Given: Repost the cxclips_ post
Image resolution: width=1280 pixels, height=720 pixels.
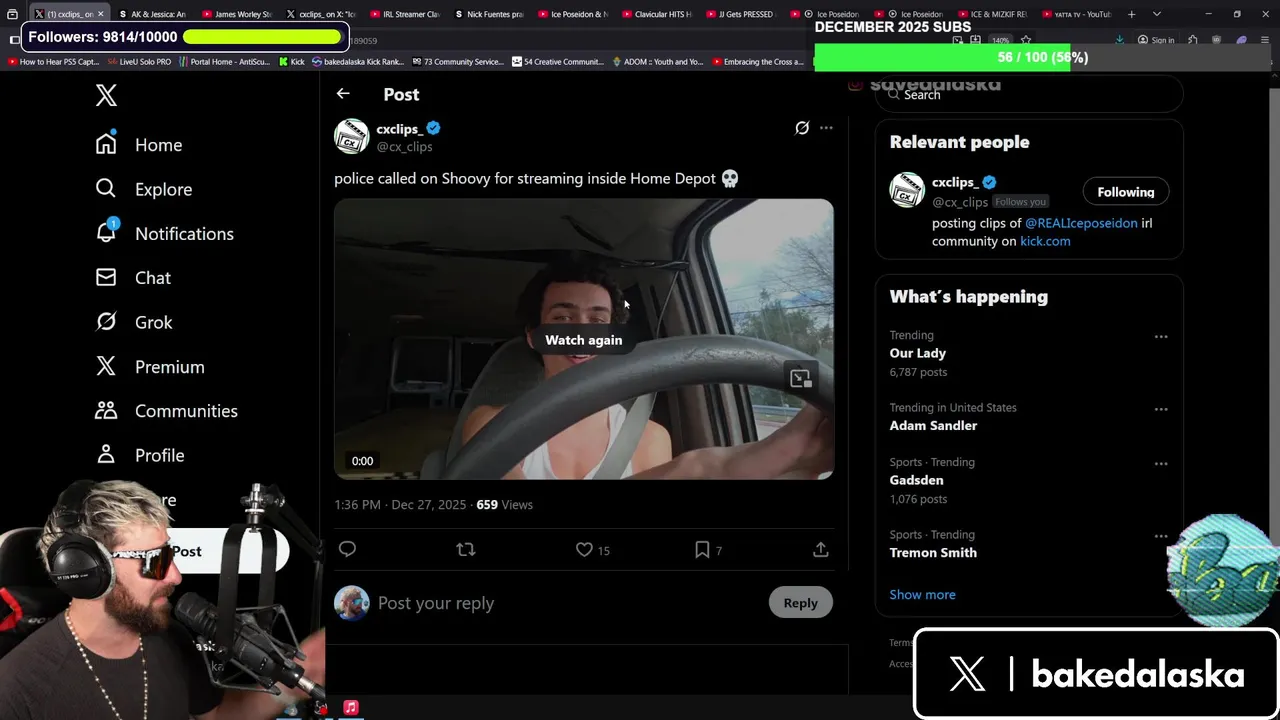Looking at the screenshot, I should 466,549.
